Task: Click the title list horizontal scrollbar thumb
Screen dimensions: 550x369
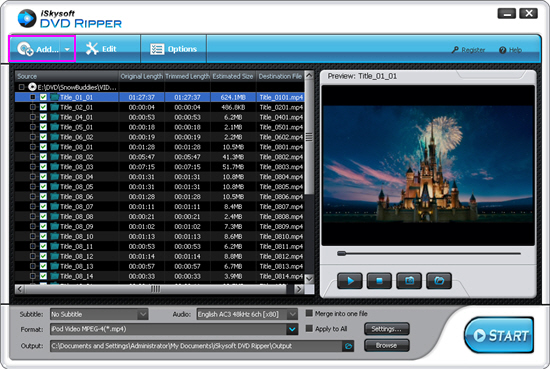Action: 156,289
